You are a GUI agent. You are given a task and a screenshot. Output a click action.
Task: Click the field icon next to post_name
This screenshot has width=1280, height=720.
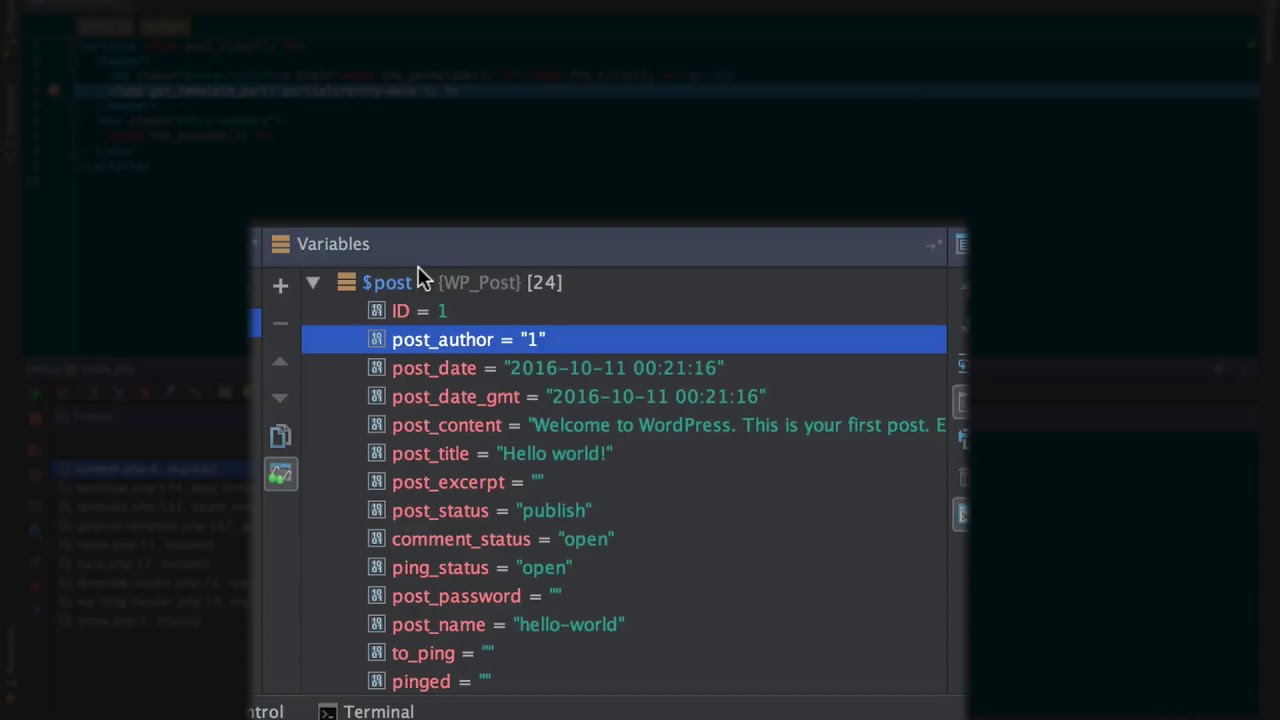[x=376, y=625]
